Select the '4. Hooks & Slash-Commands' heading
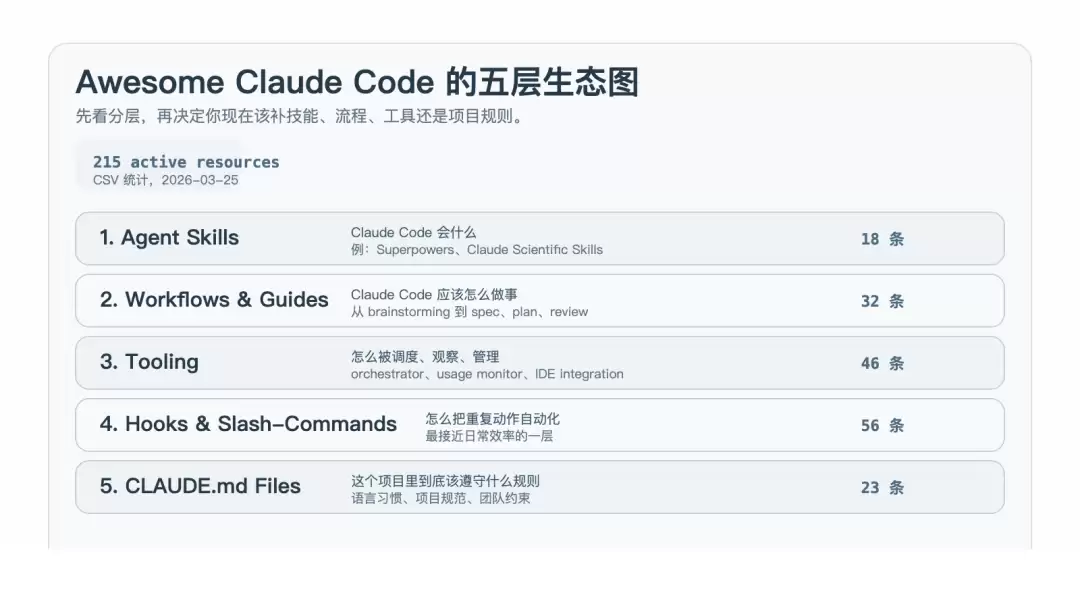 click(x=248, y=423)
